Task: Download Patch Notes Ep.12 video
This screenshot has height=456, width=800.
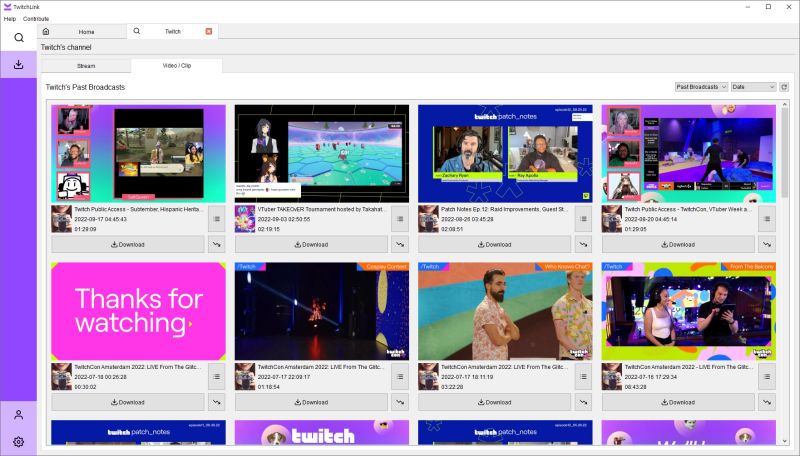Action: click(495, 244)
